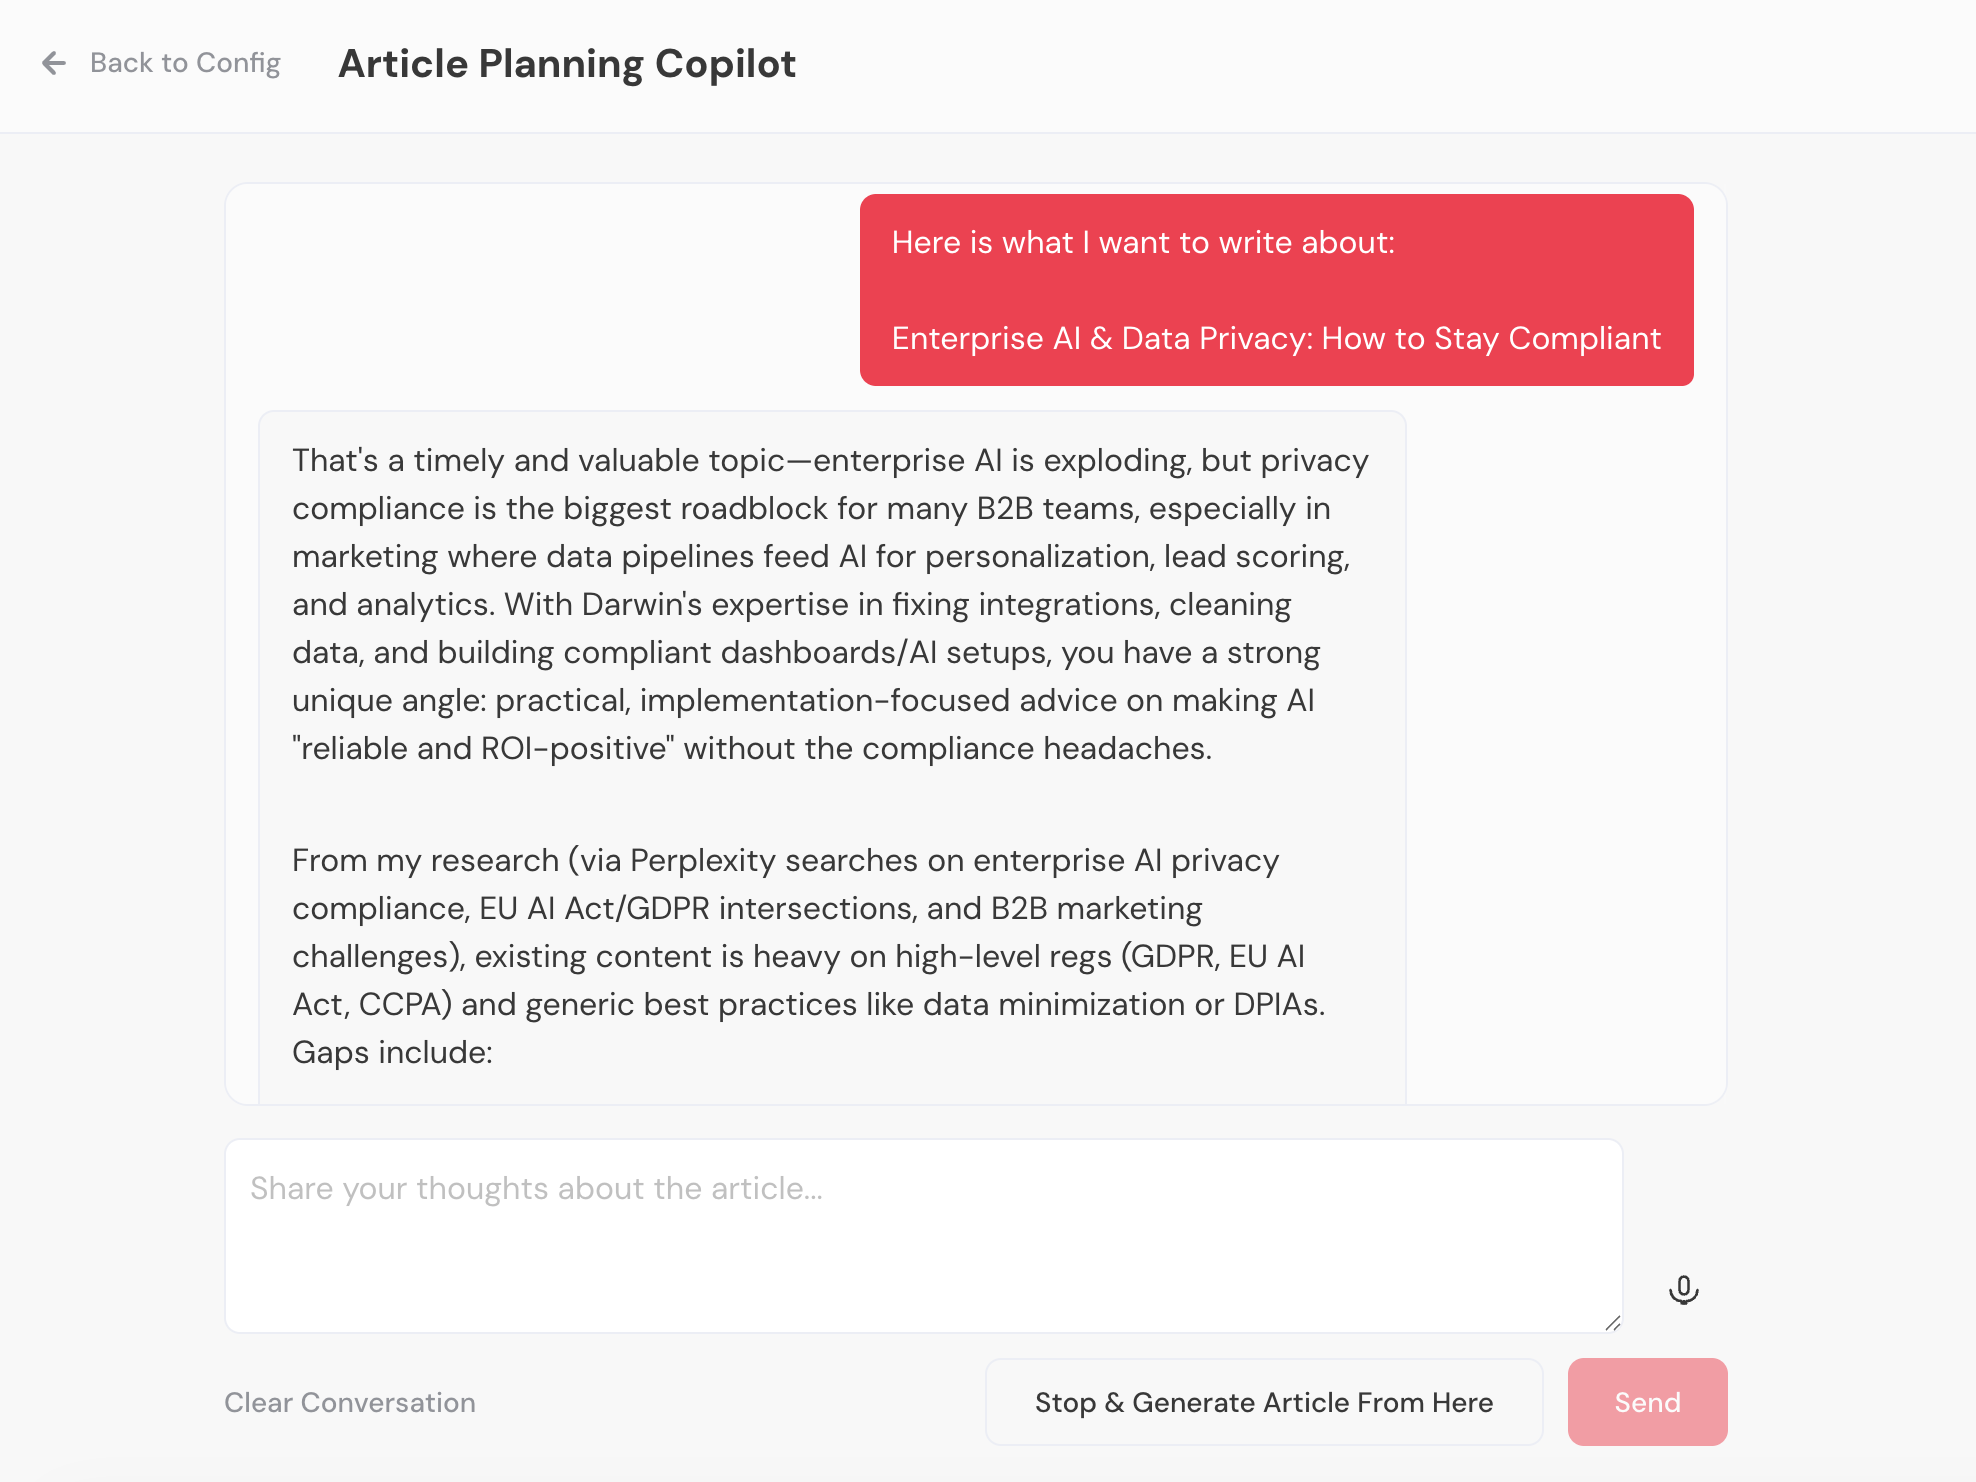Select the red user message bubble
The image size is (1976, 1482).
(1275, 290)
